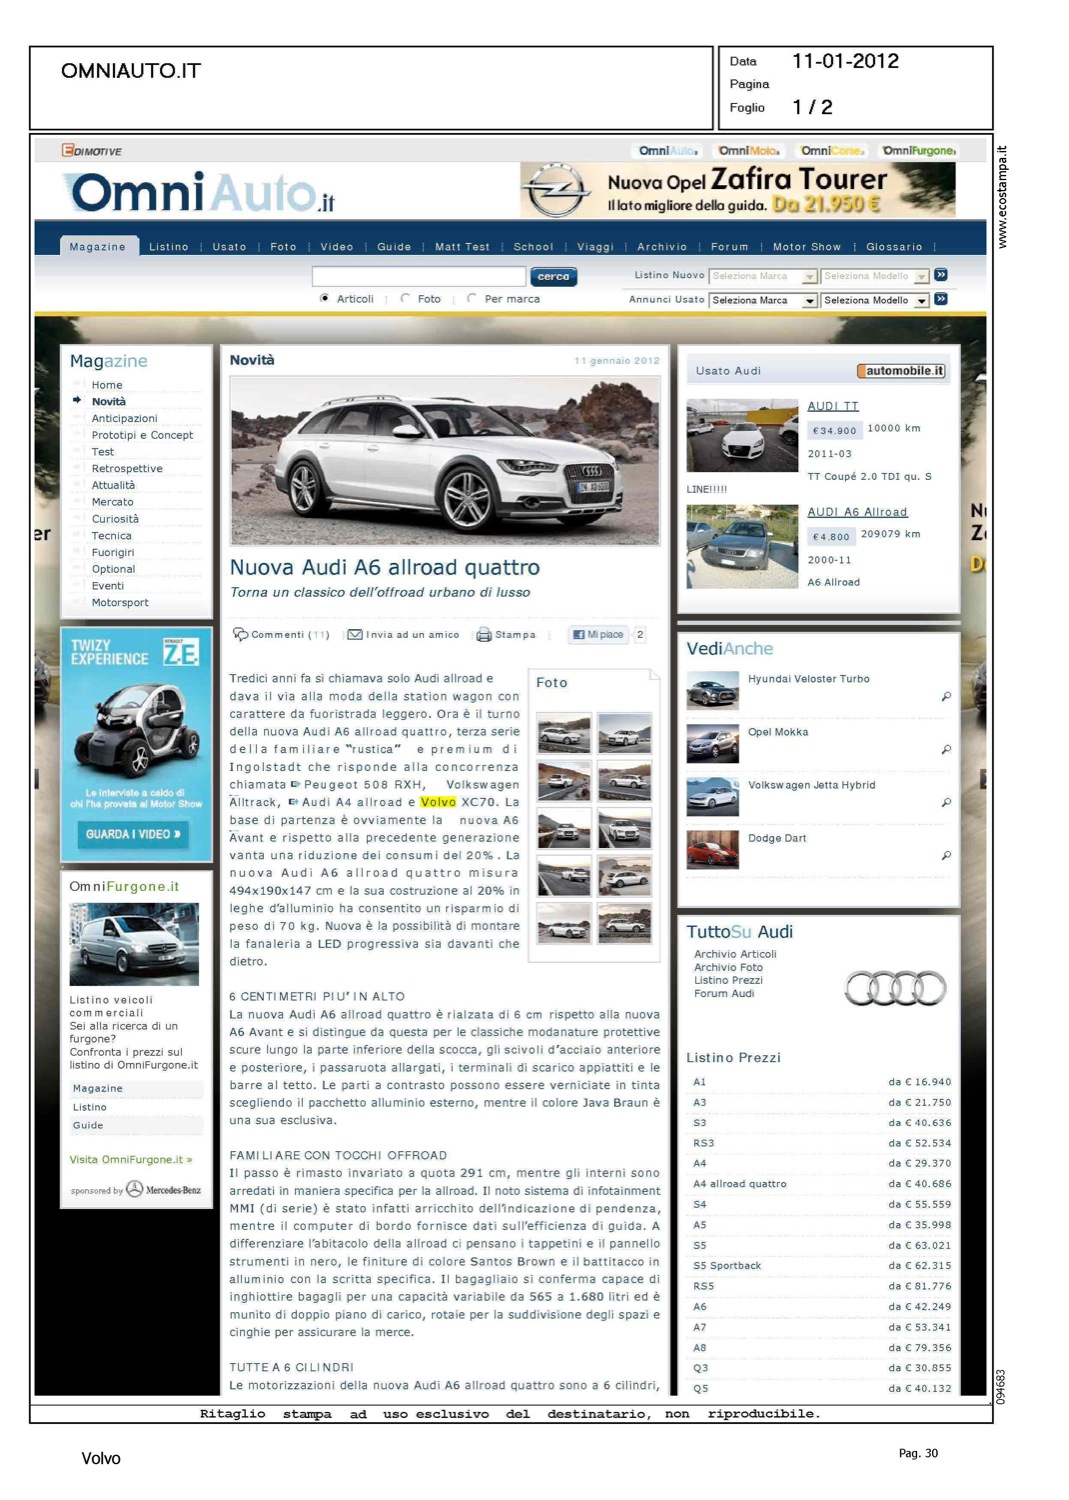The width and height of the screenshot is (1069, 1500).
Task: Select the Foto search radio button
Action: point(405,298)
